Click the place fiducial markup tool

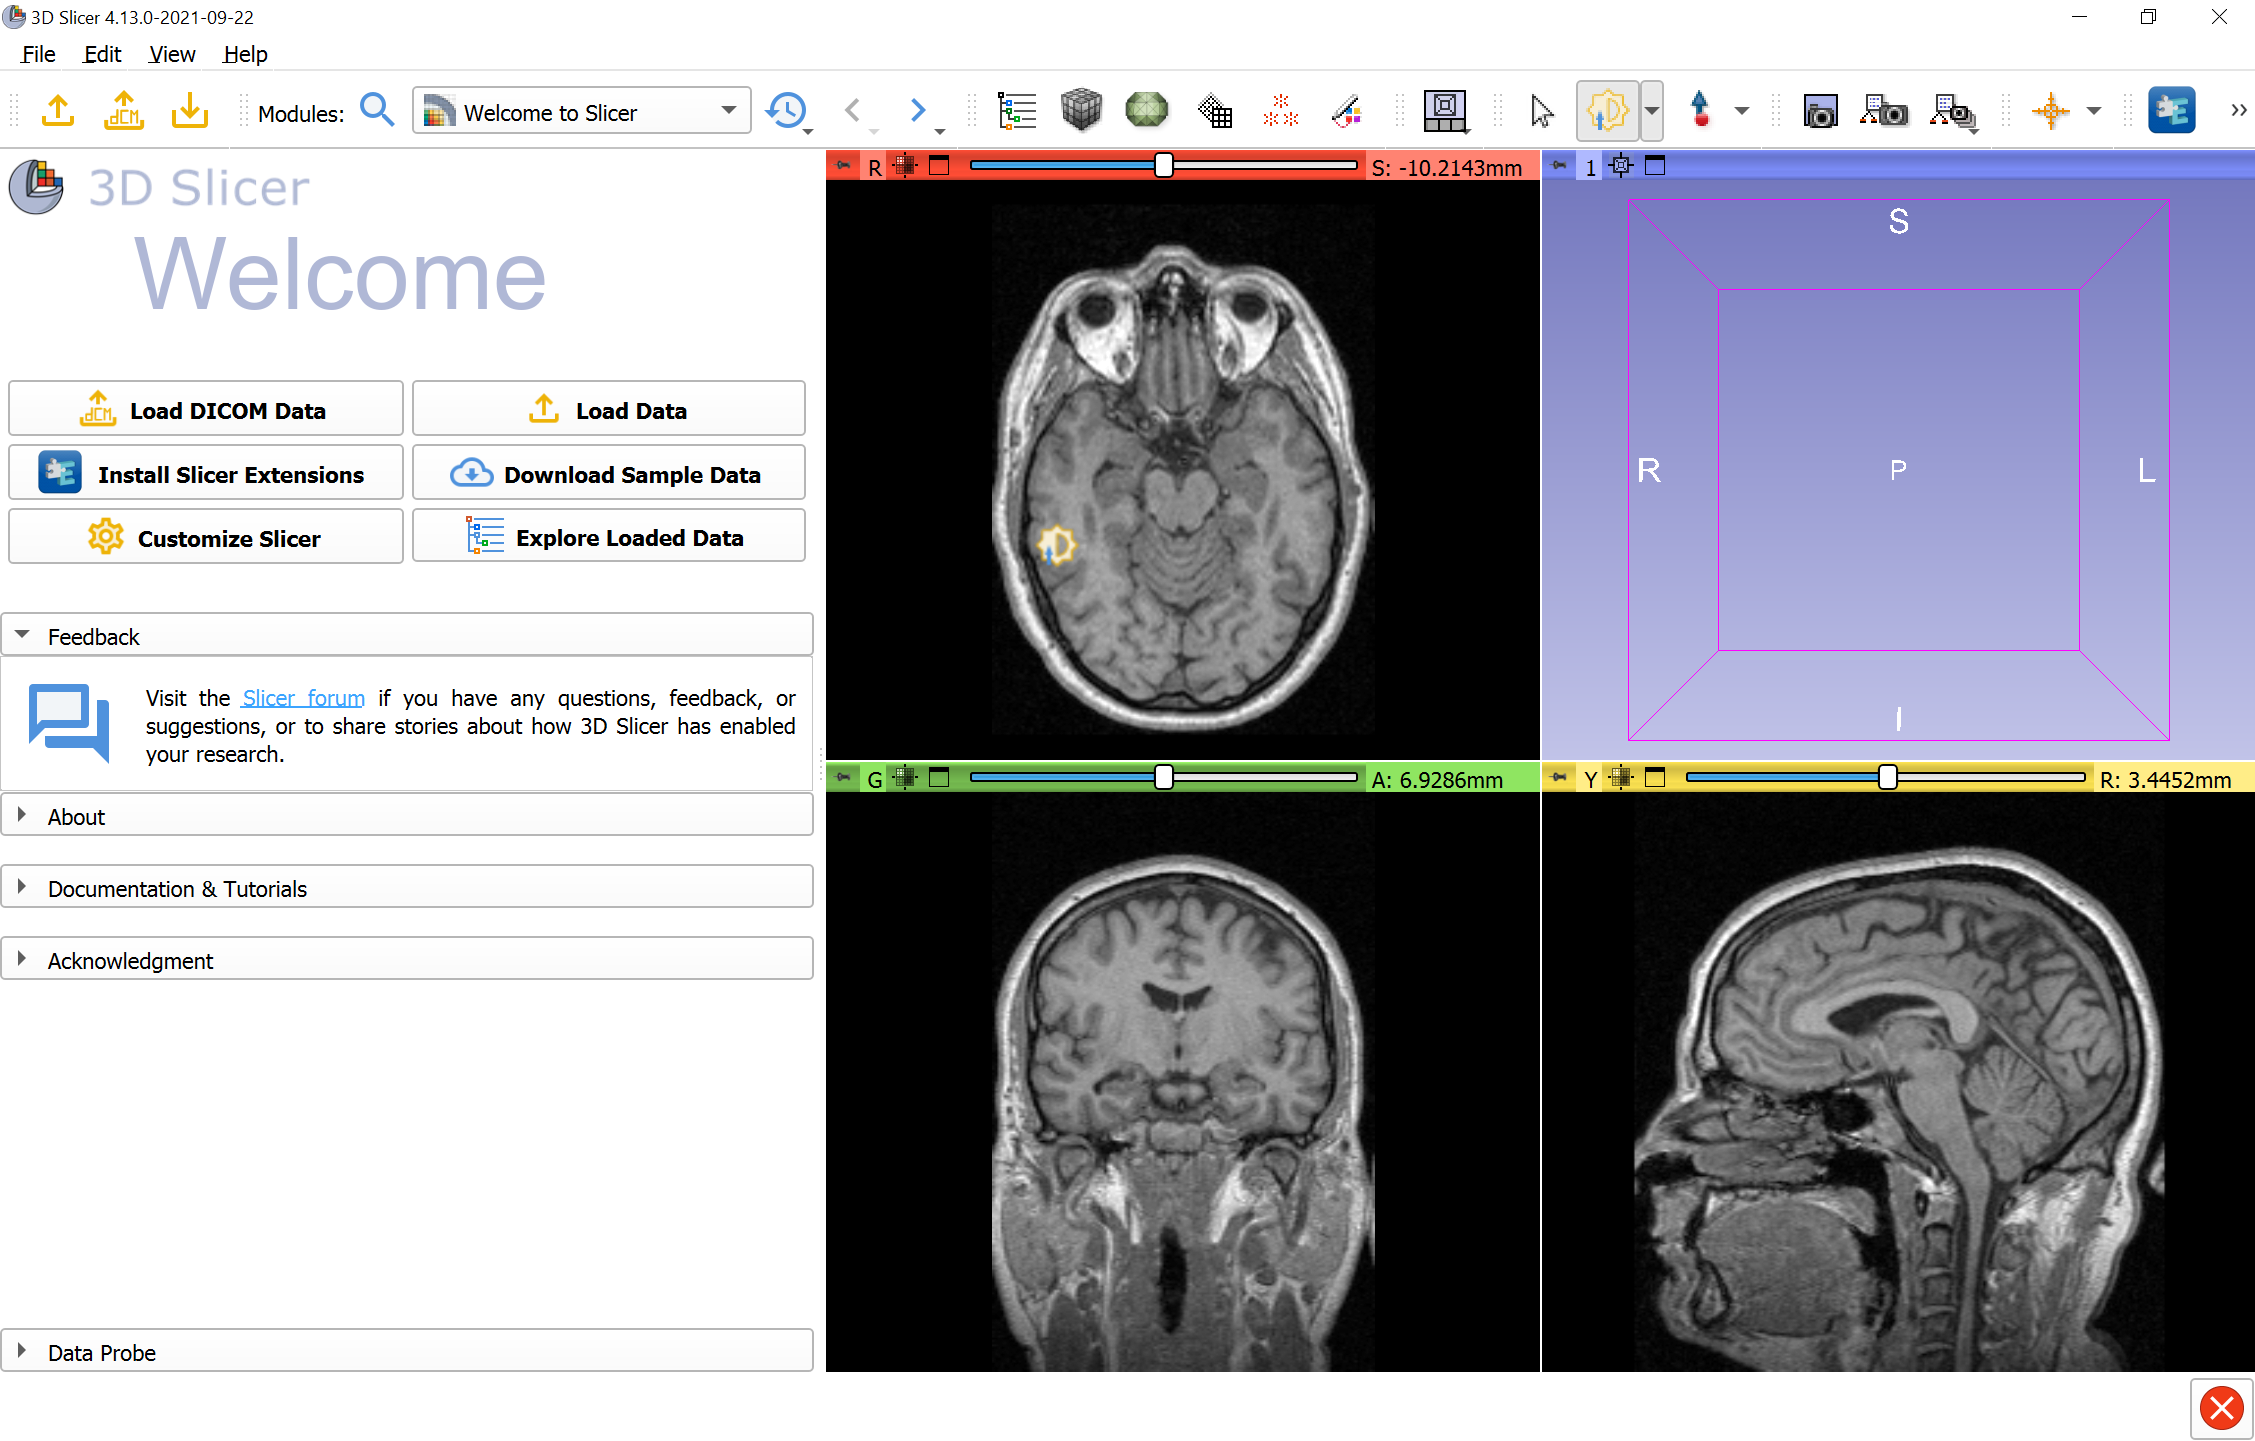pyautogui.click(x=1700, y=111)
